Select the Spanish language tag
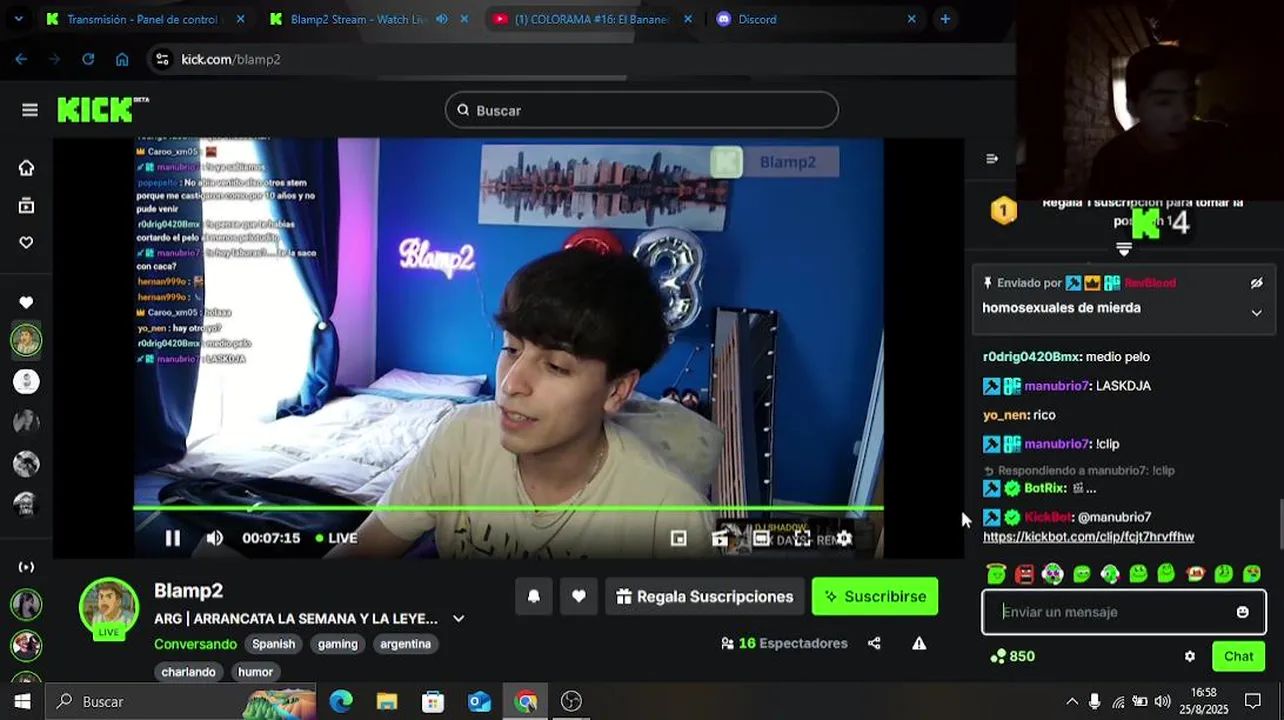 [x=273, y=644]
